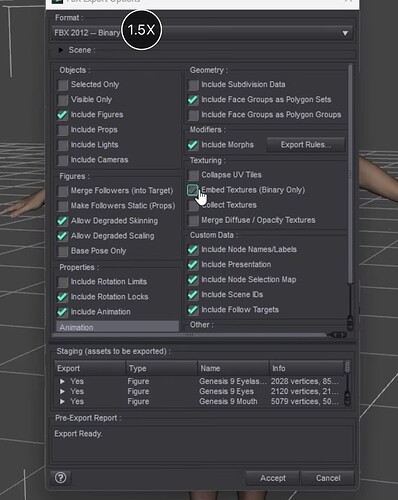Screen dimensions: 398x500
Task: Enable Include Rotation Limits
Action: (x=62, y=282)
